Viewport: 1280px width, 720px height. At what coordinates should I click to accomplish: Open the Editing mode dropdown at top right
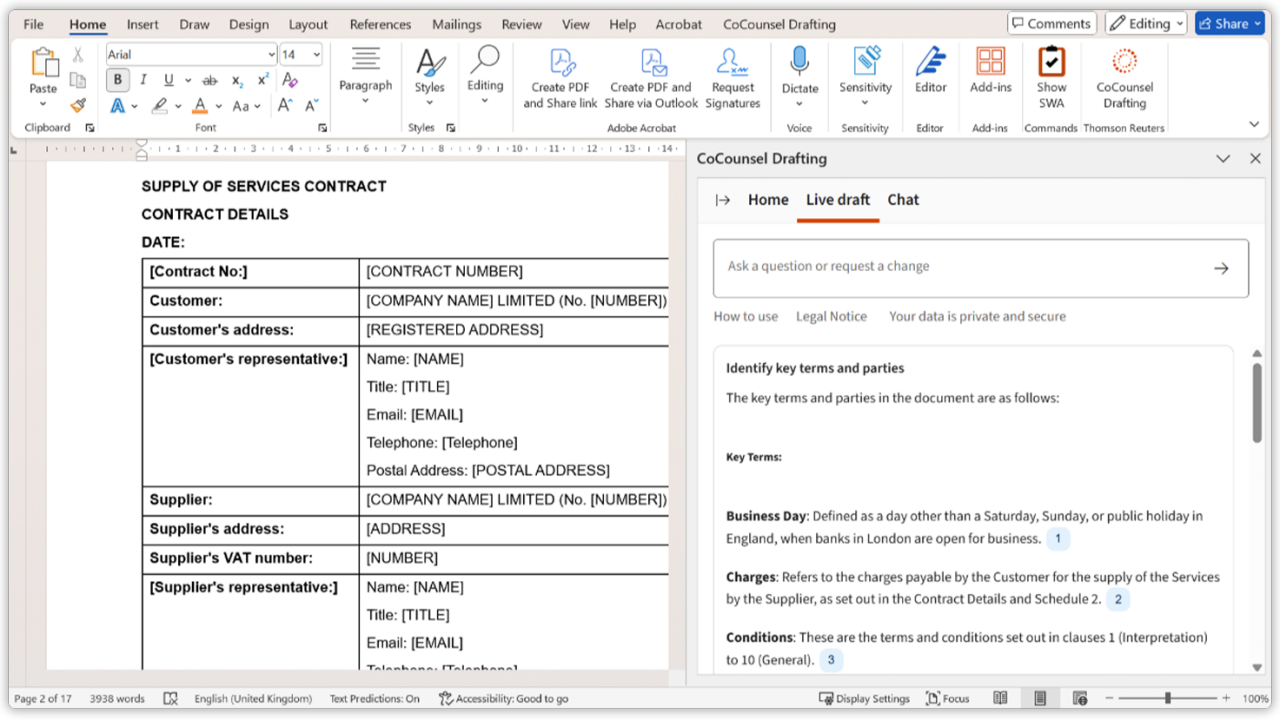pyautogui.click(x=1146, y=23)
